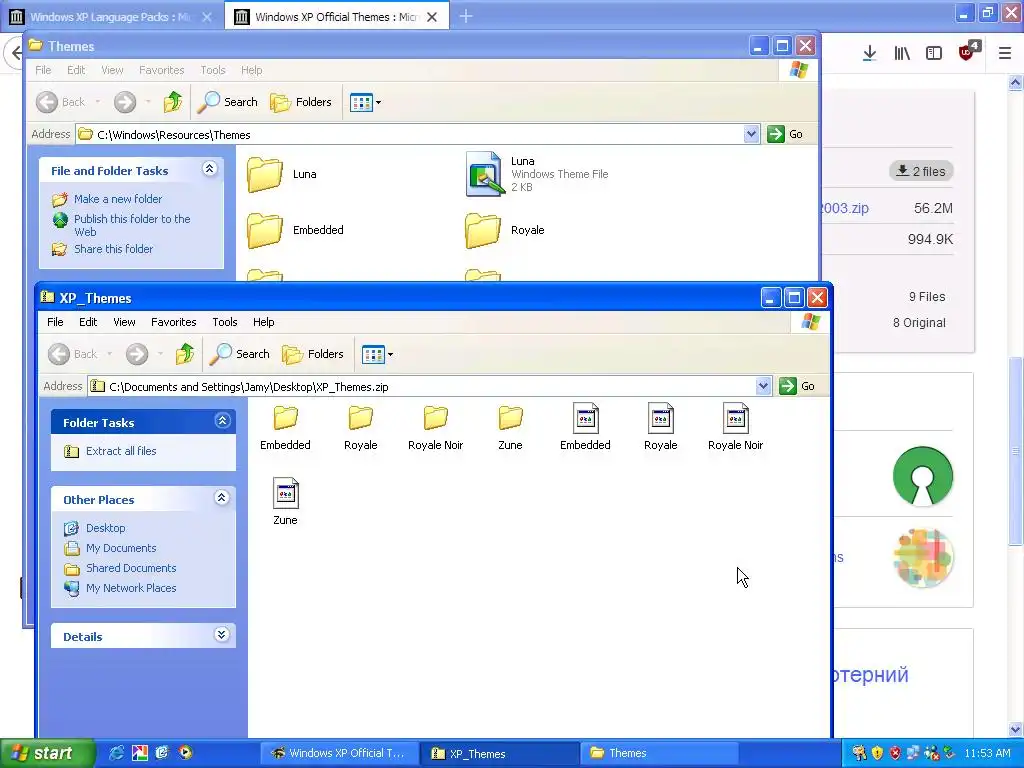Collapse the Folder Tasks panel
Image resolution: width=1024 pixels, height=768 pixels.
click(222, 421)
